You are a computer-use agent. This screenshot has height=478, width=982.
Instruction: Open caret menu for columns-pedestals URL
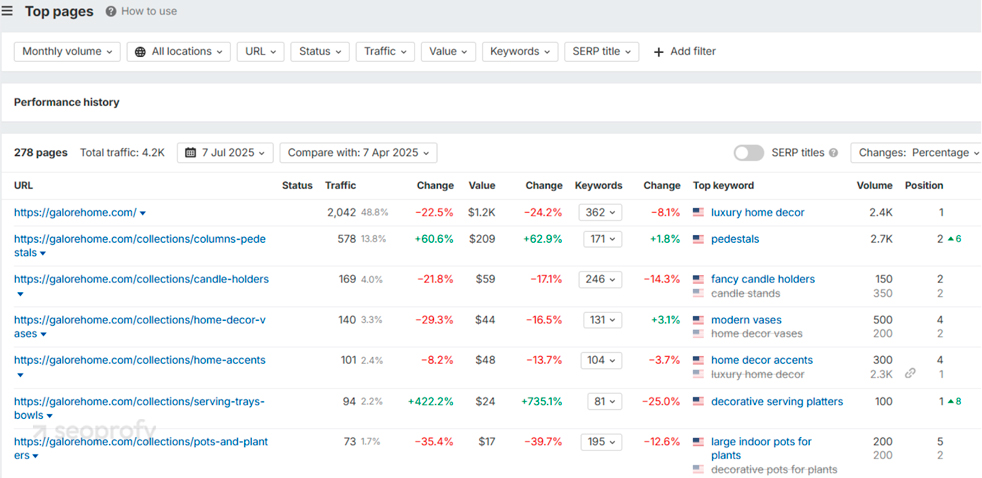43,254
